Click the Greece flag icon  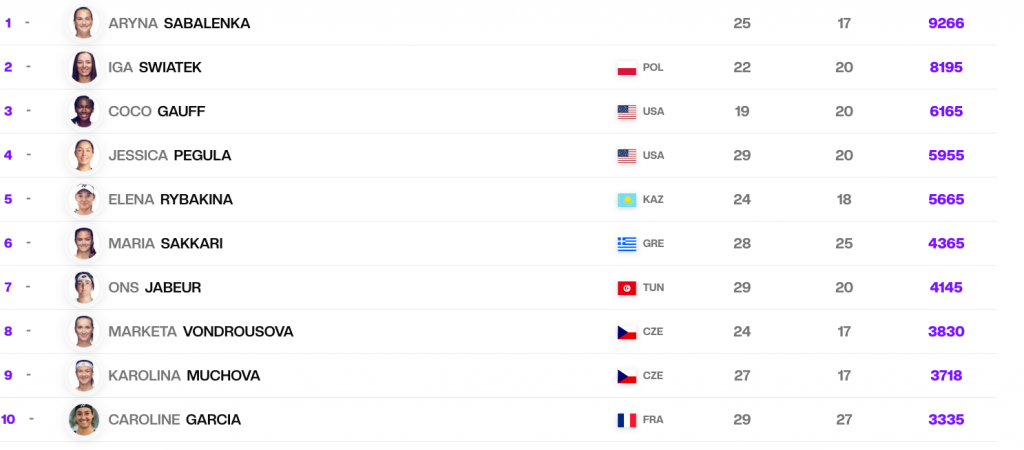point(627,244)
